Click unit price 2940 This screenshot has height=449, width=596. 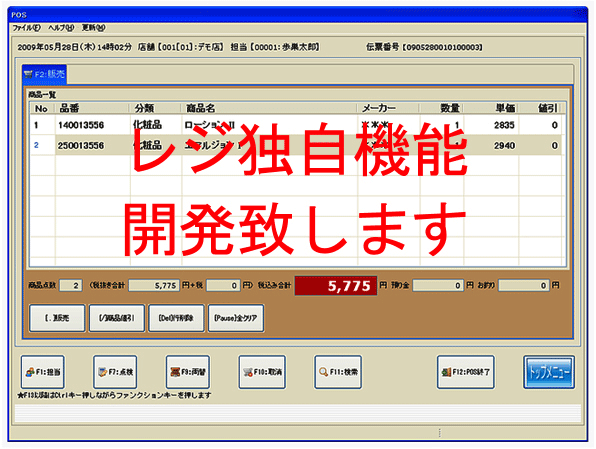[x=504, y=145]
